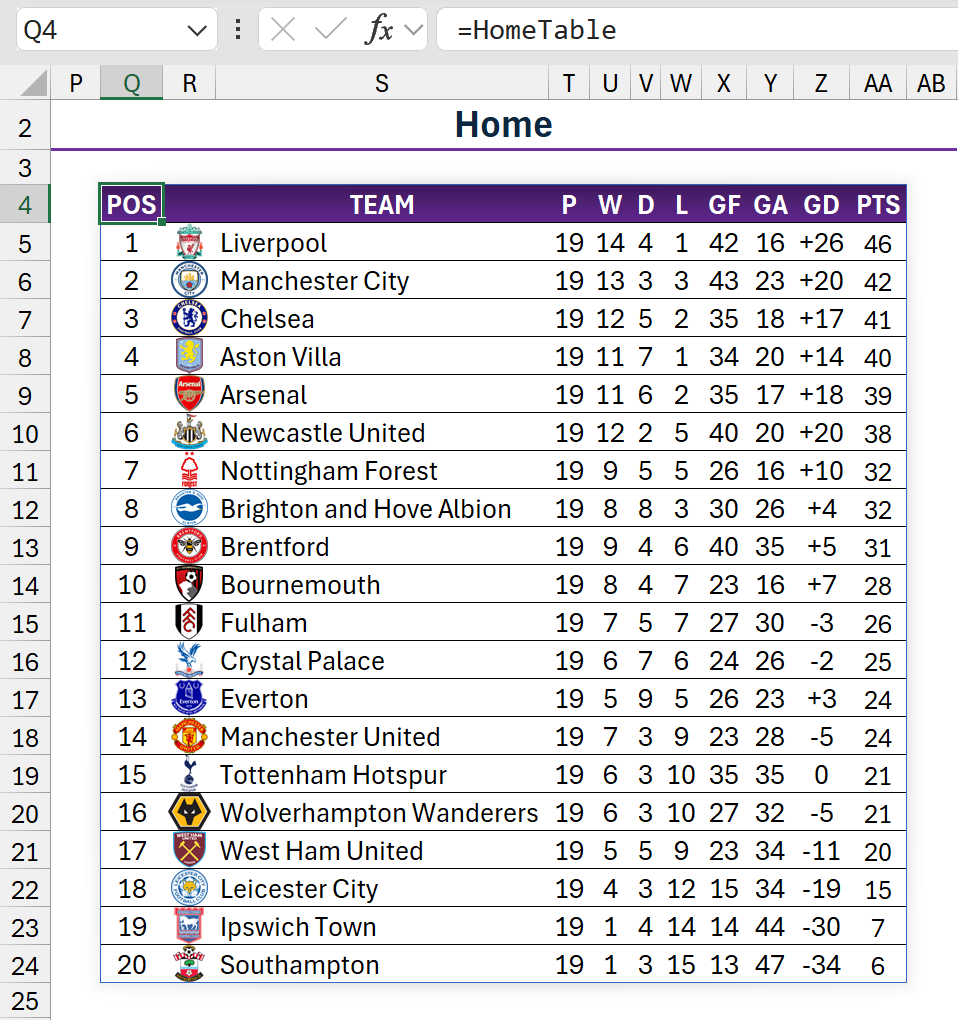Select the Arsenal club logo
Viewport: 958px width, 1020px height.
click(189, 395)
